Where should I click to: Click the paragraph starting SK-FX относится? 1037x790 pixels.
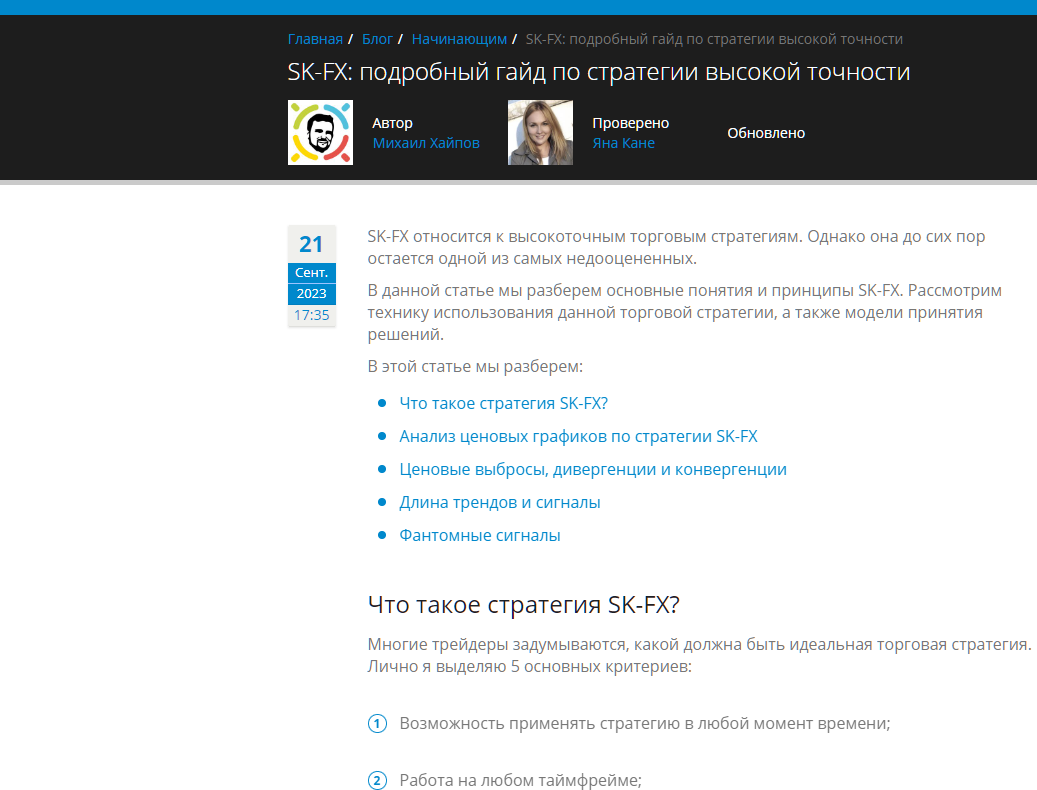click(x=676, y=247)
